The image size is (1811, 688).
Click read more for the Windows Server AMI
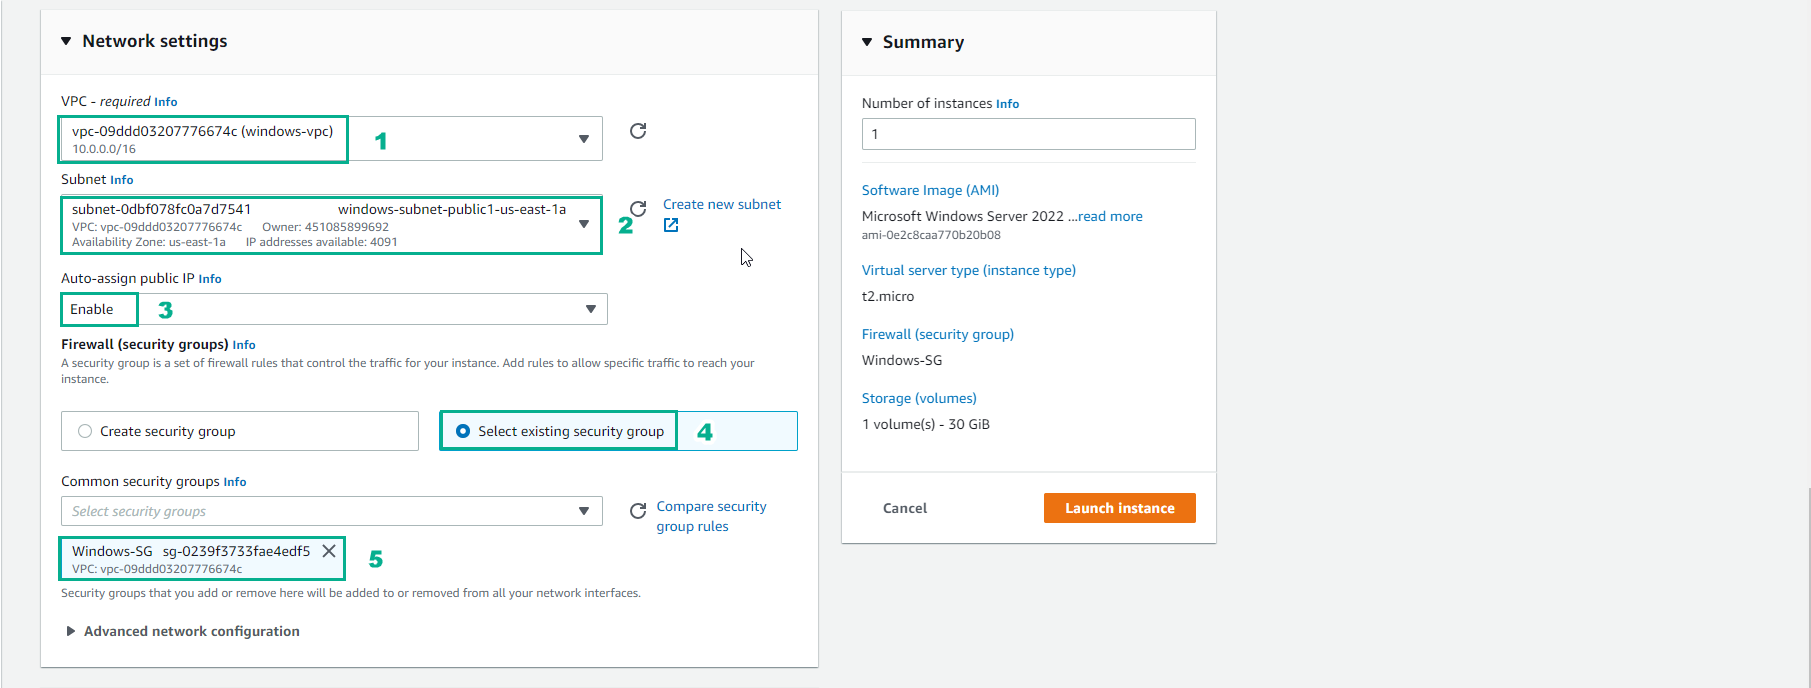click(1110, 215)
